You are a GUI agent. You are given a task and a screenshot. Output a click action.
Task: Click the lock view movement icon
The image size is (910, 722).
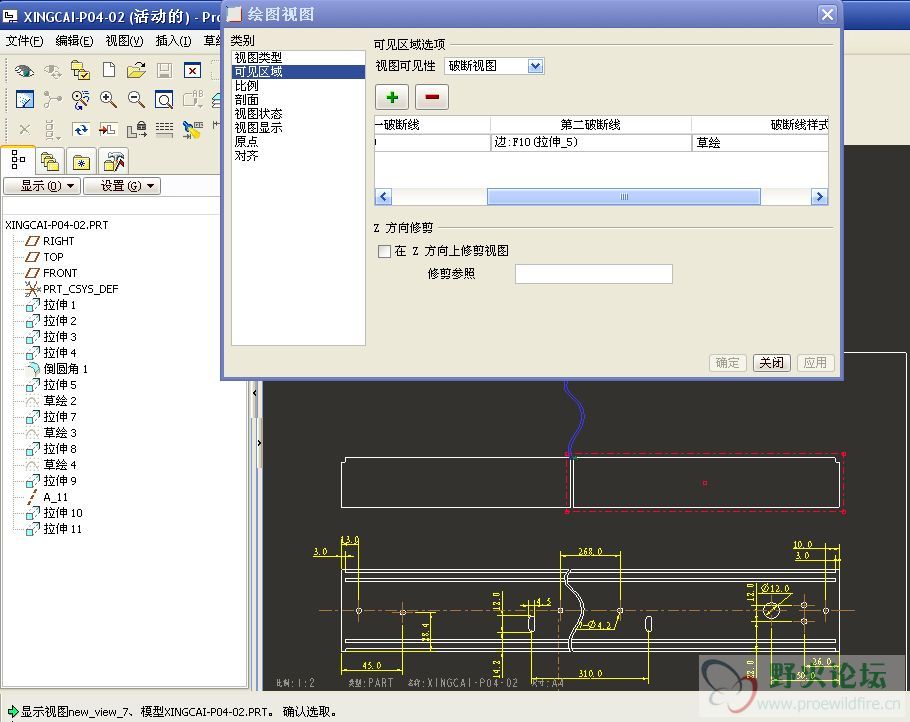click(x=136, y=129)
